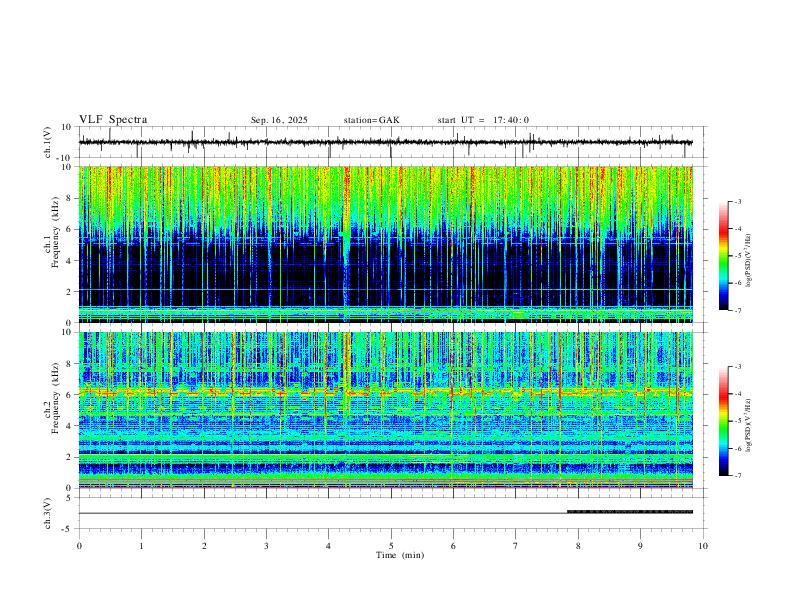Click the thick ch.3 trace segment near 9 minutes
792x612 pixels.
click(x=630, y=512)
